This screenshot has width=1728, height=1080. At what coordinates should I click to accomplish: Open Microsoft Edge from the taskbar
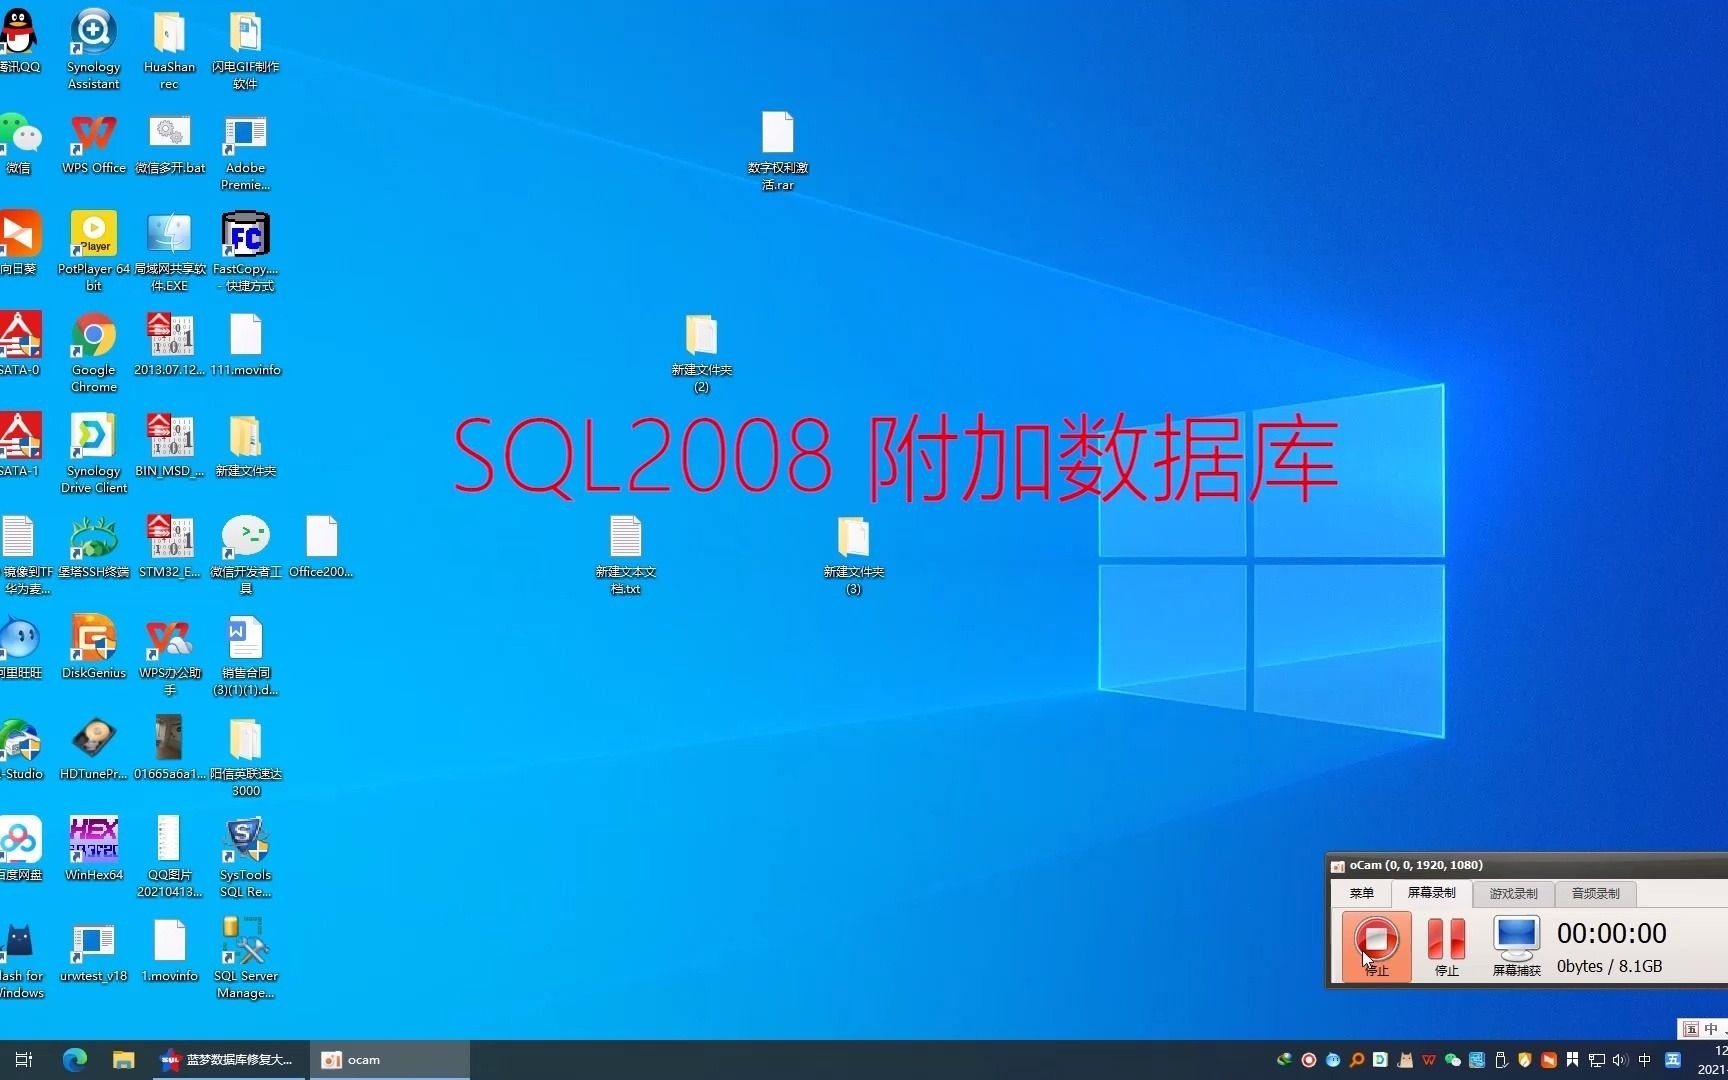(x=75, y=1060)
